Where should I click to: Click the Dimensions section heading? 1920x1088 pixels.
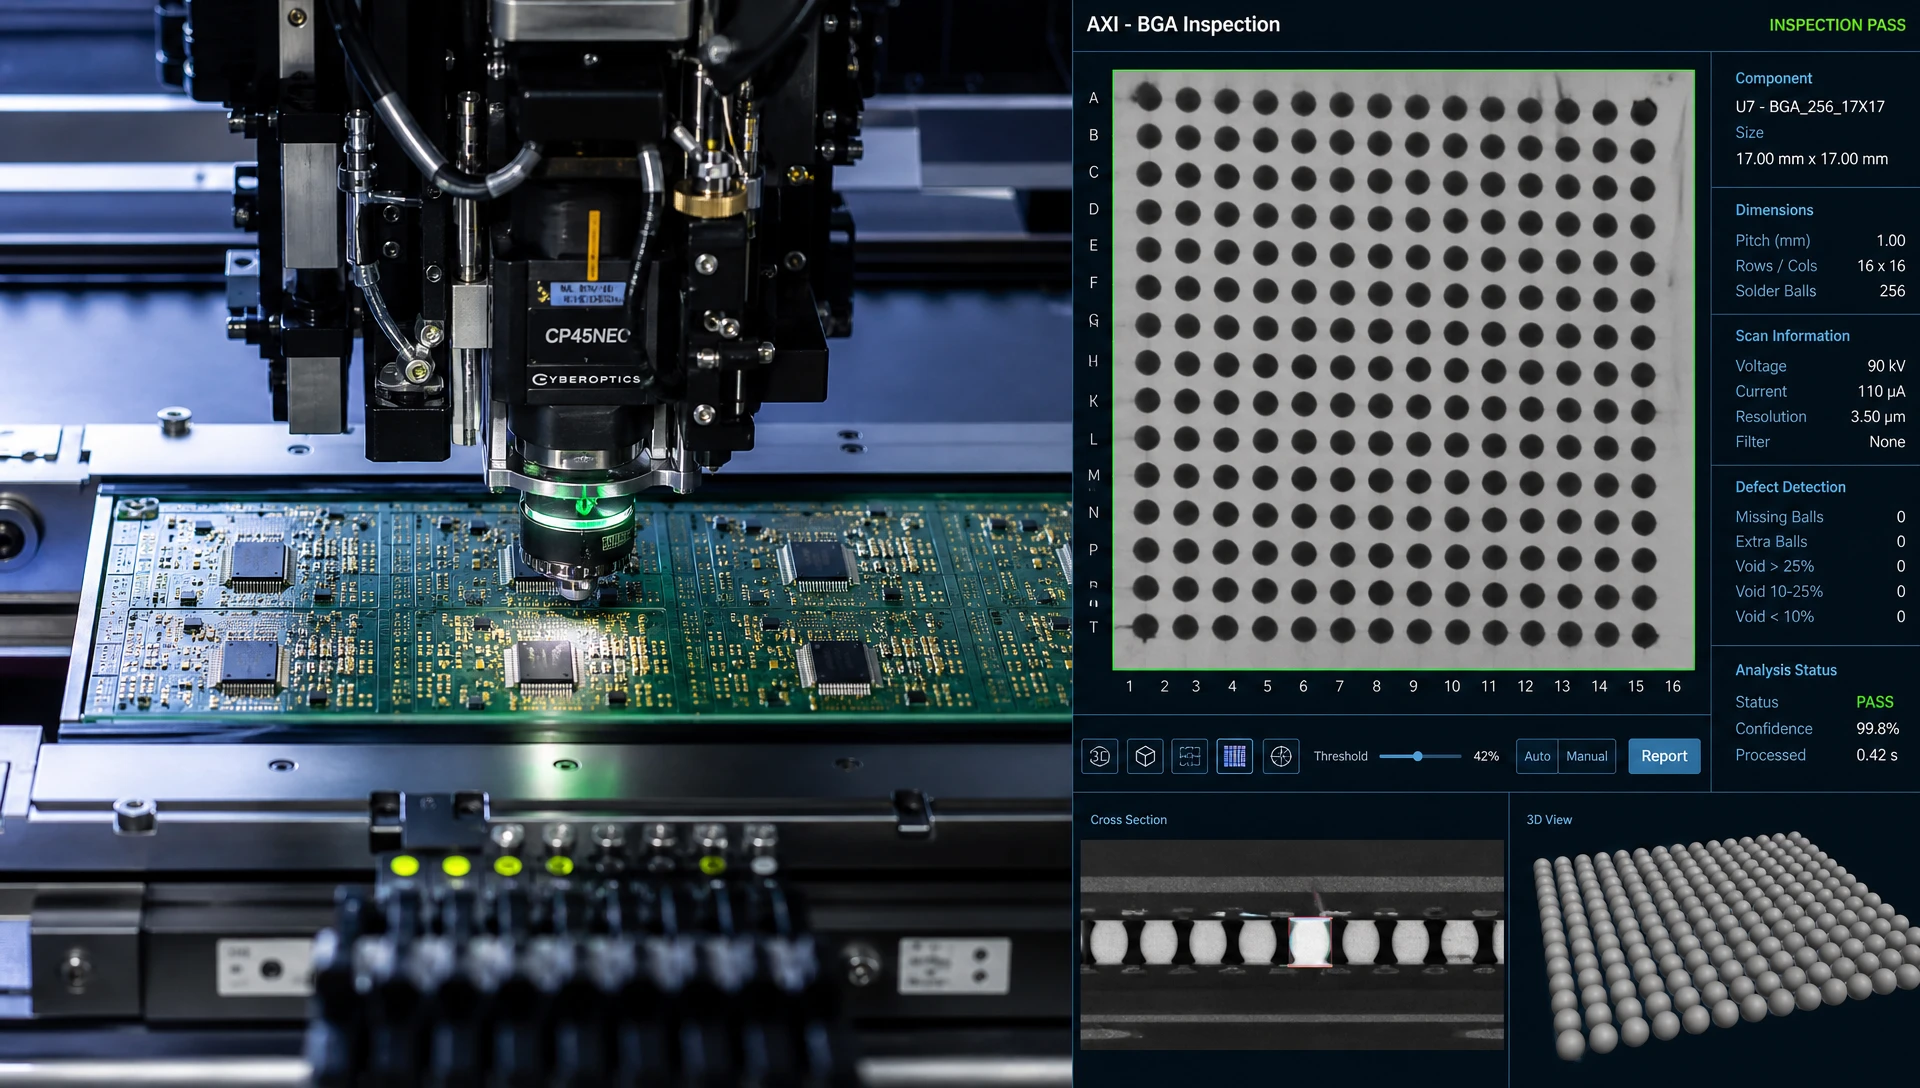tap(1774, 210)
